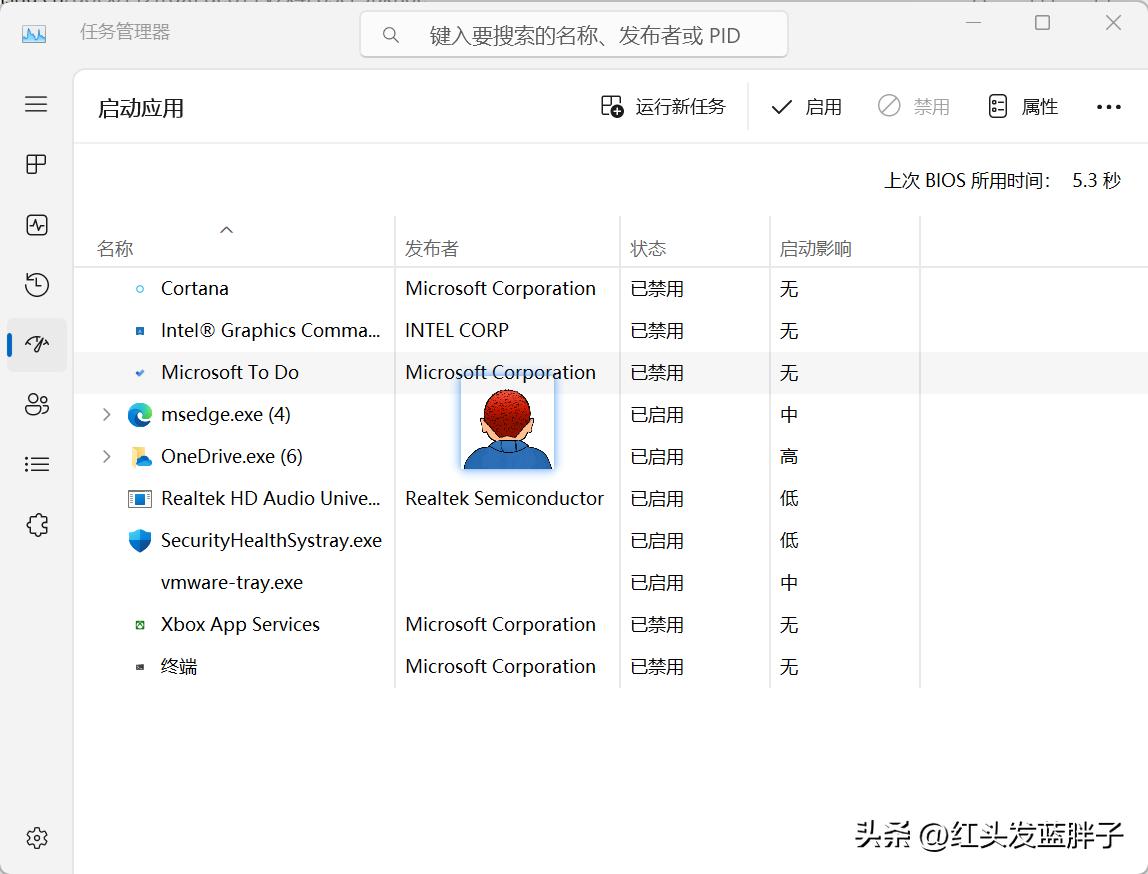The width and height of the screenshot is (1148, 874).
Task: Open the Performance page
Action: (x=36, y=225)
